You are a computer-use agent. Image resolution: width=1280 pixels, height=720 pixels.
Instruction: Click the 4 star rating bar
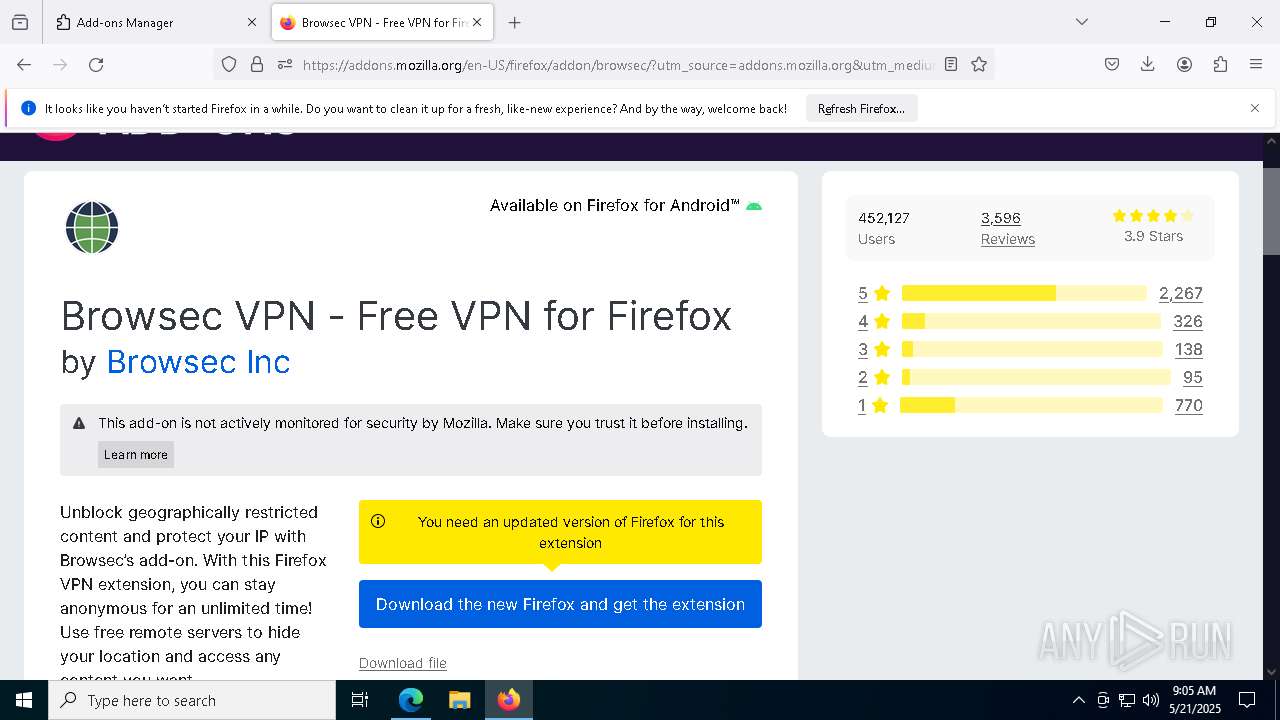[x=1031, y=321]
